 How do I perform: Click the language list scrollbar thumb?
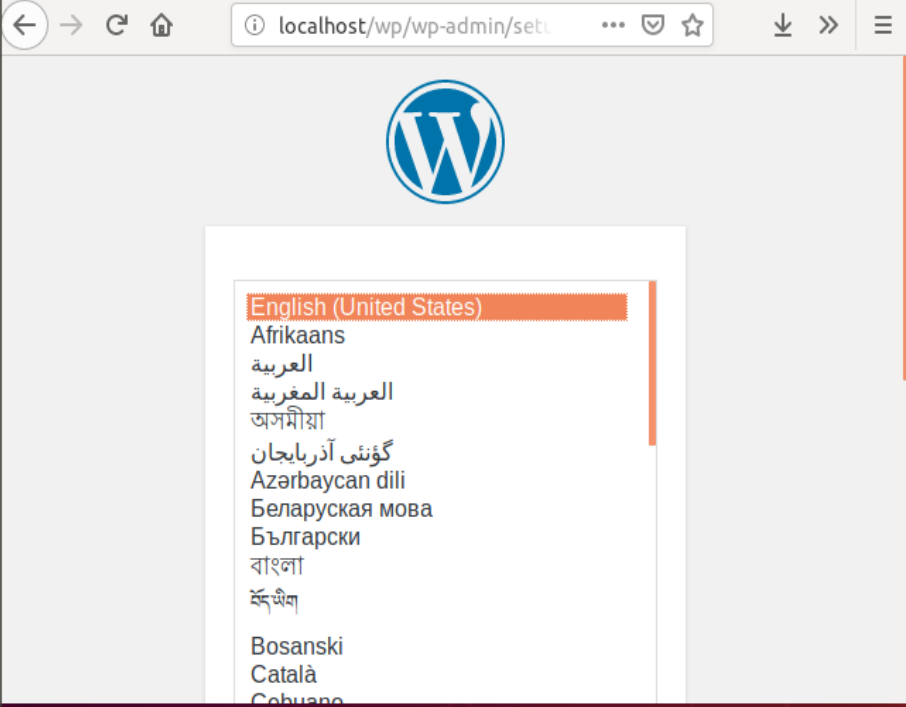[x=652, y=363]
